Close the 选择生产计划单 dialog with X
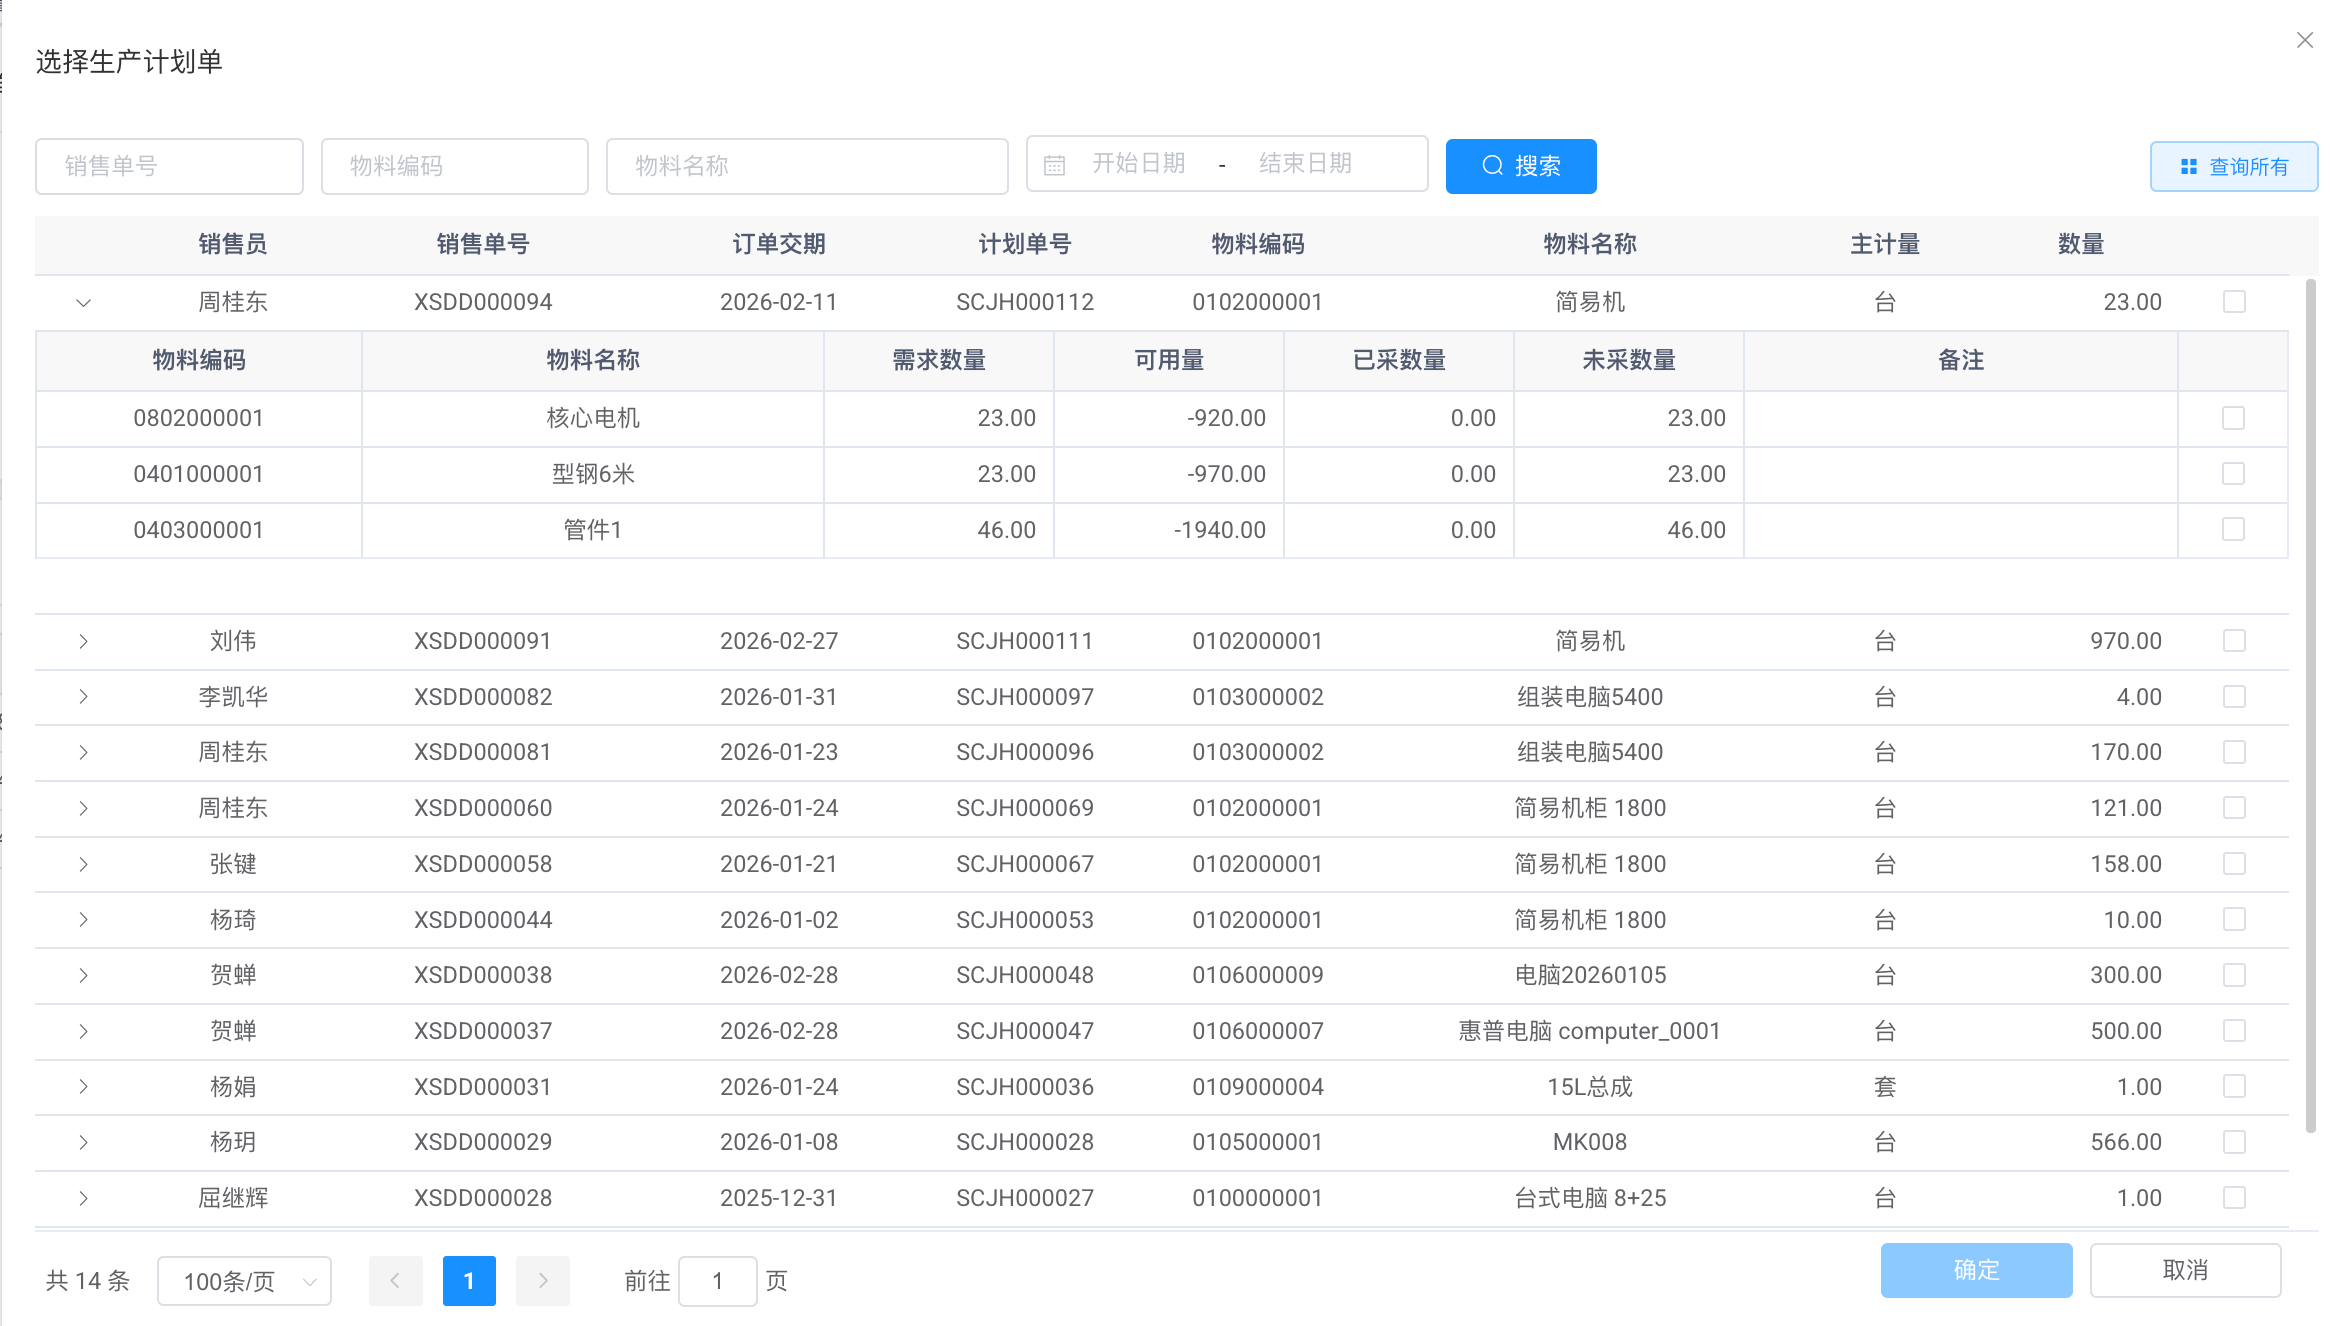The height and width of the screenshot is (1326, 2330). pos(2304,40)
